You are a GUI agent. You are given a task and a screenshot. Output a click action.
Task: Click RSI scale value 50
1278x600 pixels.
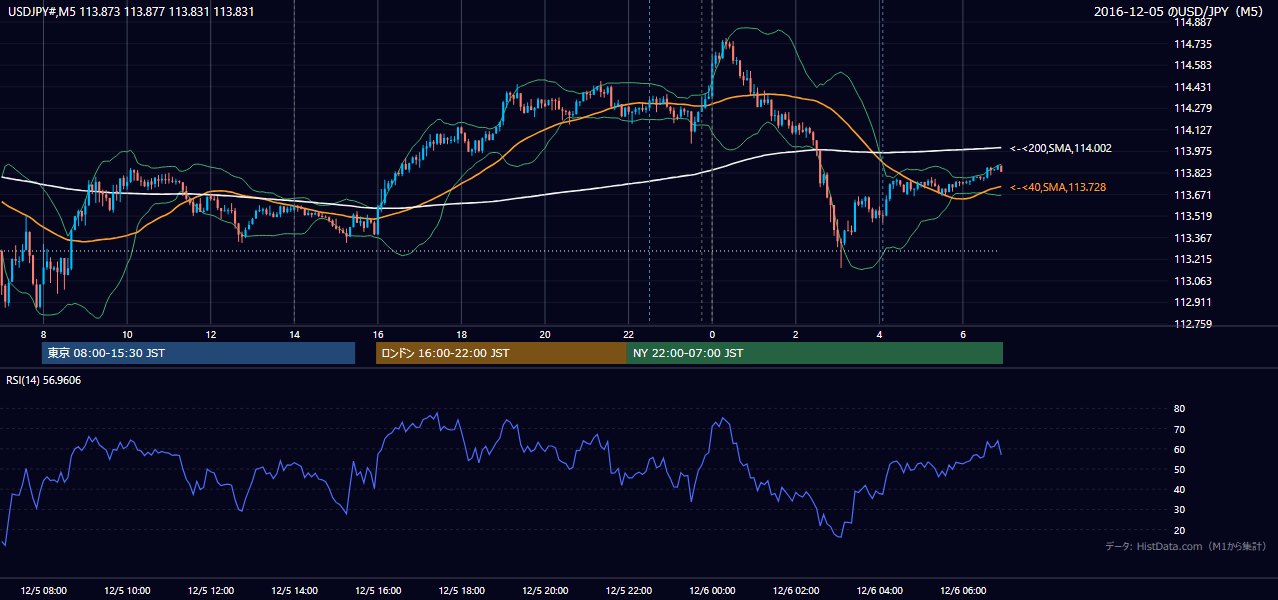[x=1179, y=469]
